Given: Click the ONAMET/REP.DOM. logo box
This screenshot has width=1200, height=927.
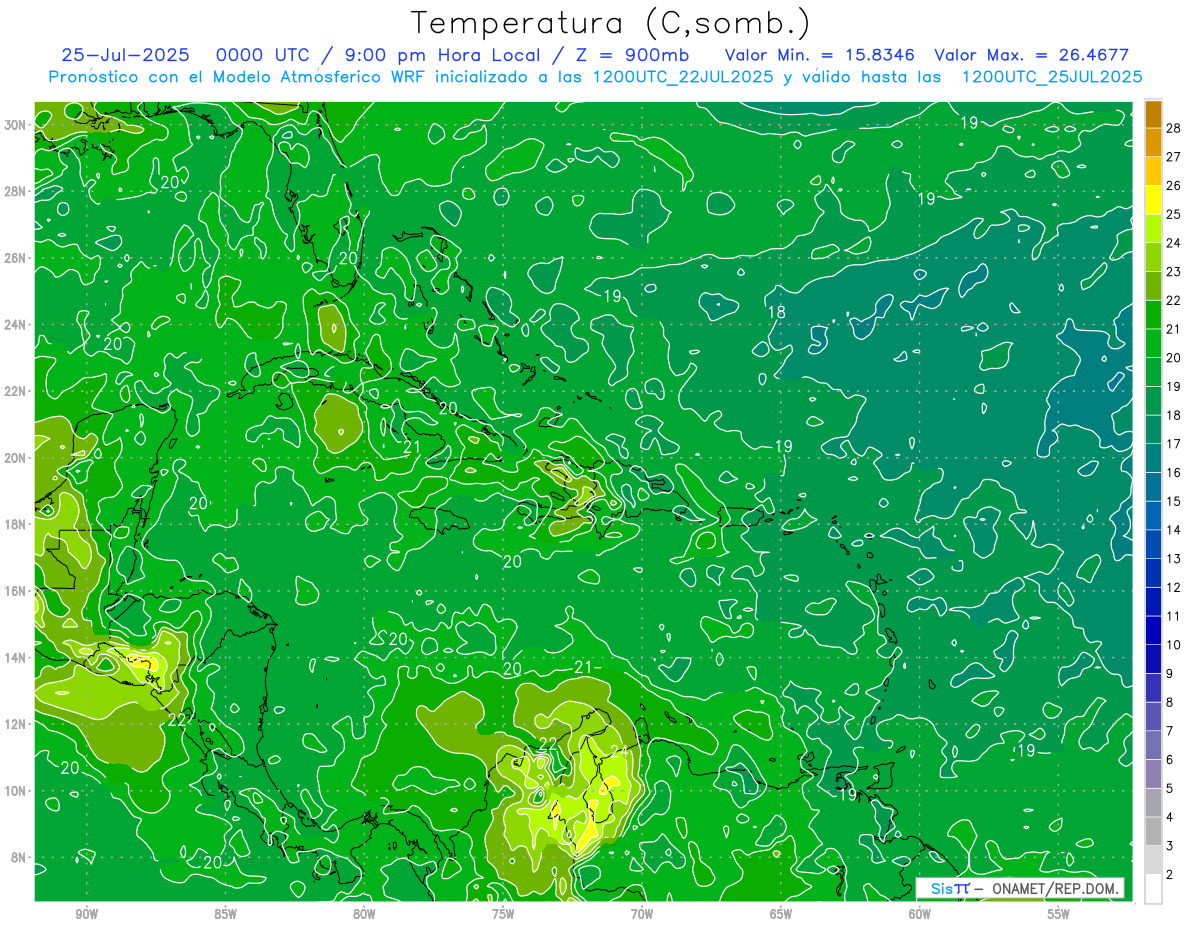Looking at the screenshot, I should tap(1021, 888).
